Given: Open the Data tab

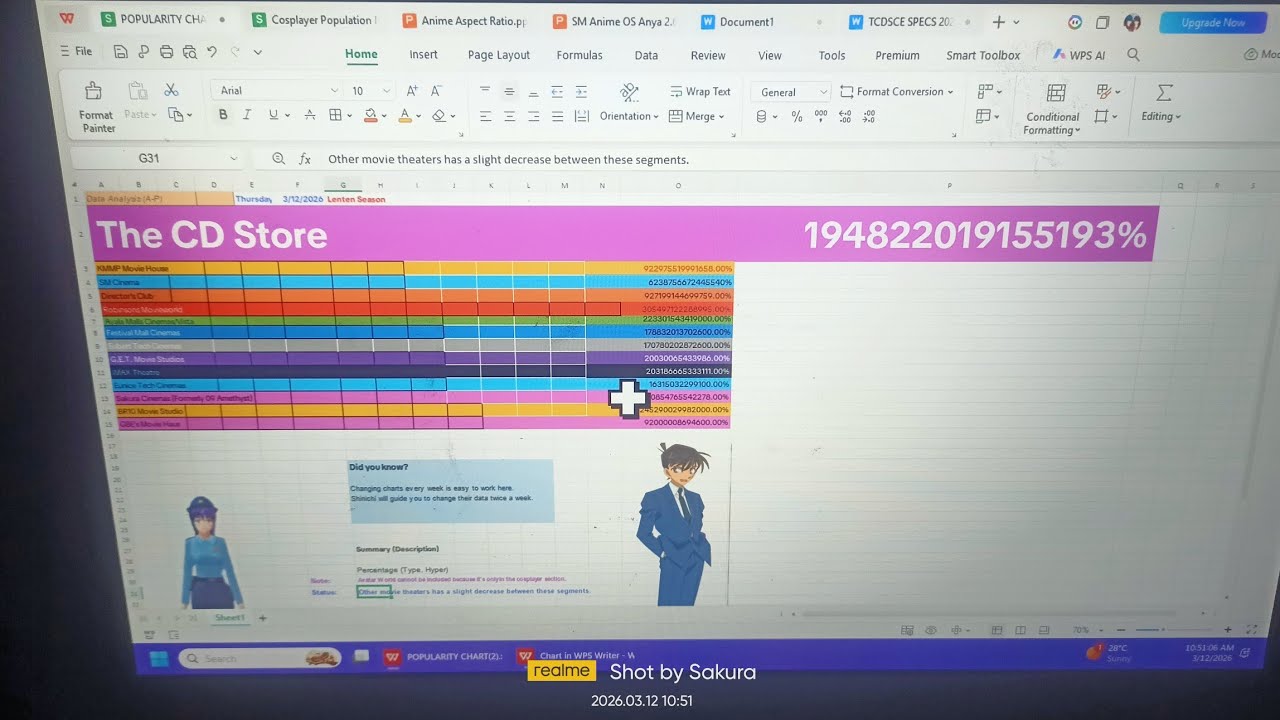Looking at the screenshot, I should coord(646,55).
